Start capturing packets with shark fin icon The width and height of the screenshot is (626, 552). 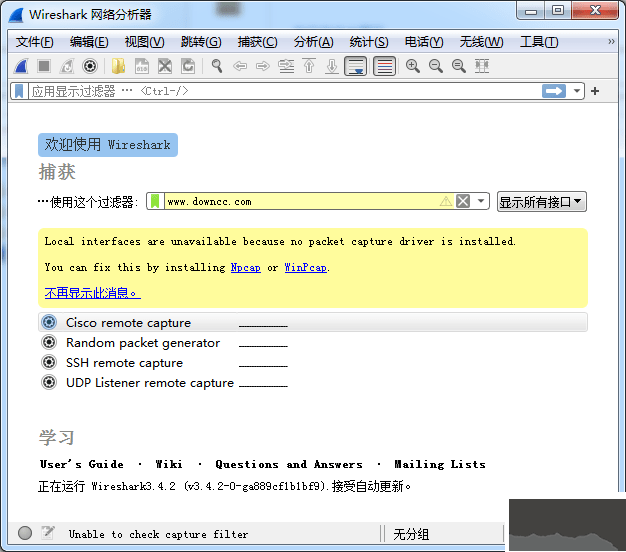[x=21, y=66]
